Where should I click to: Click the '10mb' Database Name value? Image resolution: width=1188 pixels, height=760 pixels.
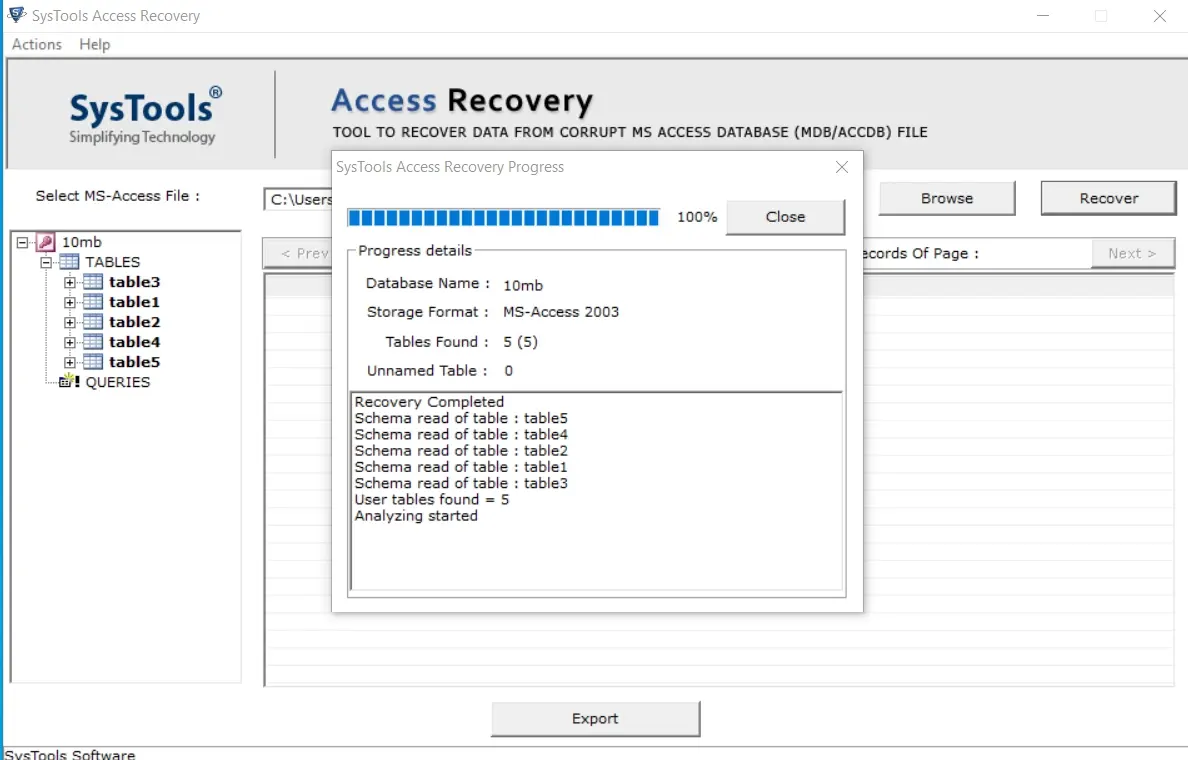pos(523,285)
